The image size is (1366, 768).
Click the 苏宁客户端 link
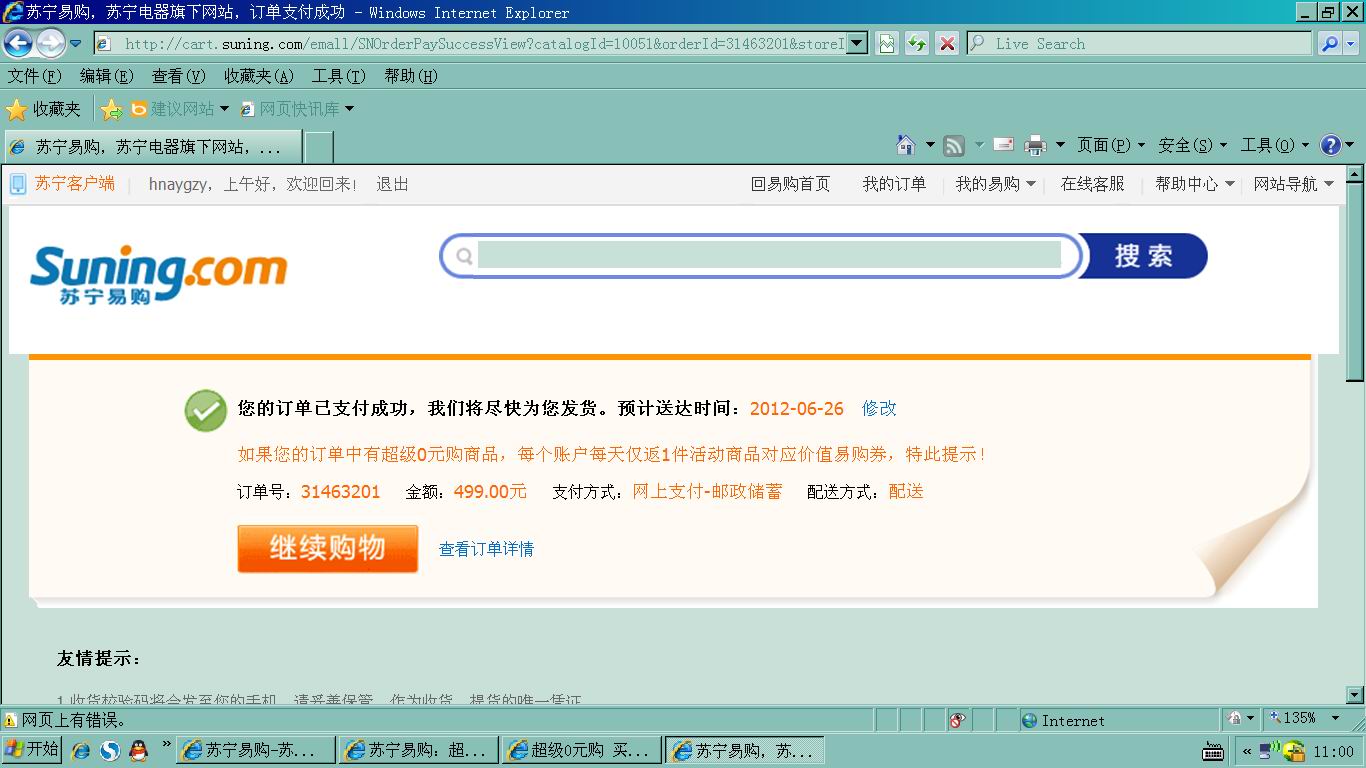(x=74, y=183)
